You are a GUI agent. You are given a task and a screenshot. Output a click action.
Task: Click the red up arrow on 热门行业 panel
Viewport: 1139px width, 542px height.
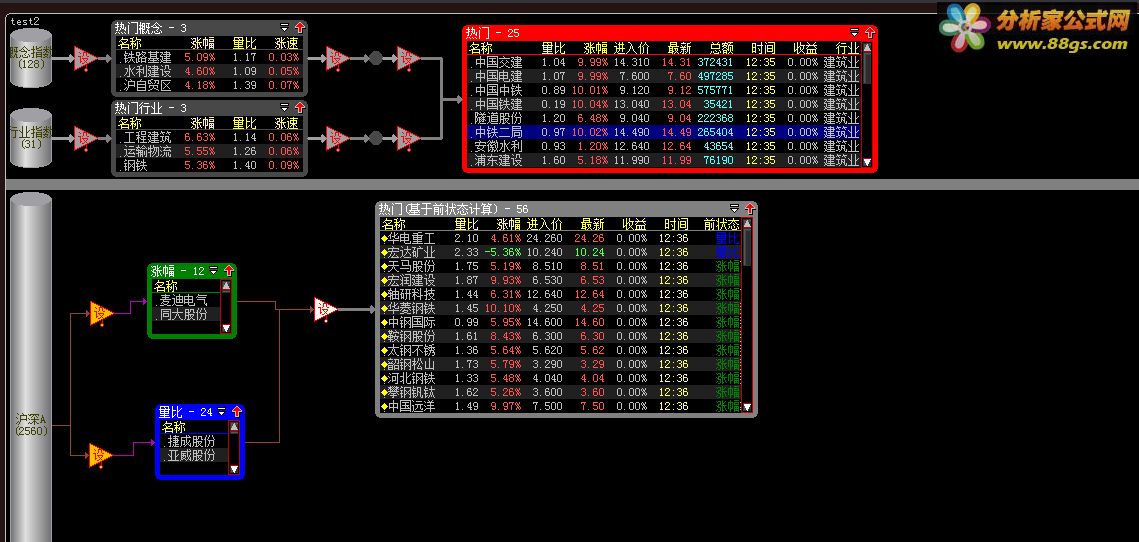coord(299,108)
